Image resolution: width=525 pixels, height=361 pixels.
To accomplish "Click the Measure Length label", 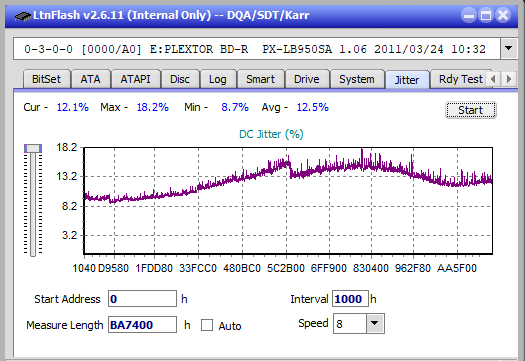I will (x=65, y=325).
